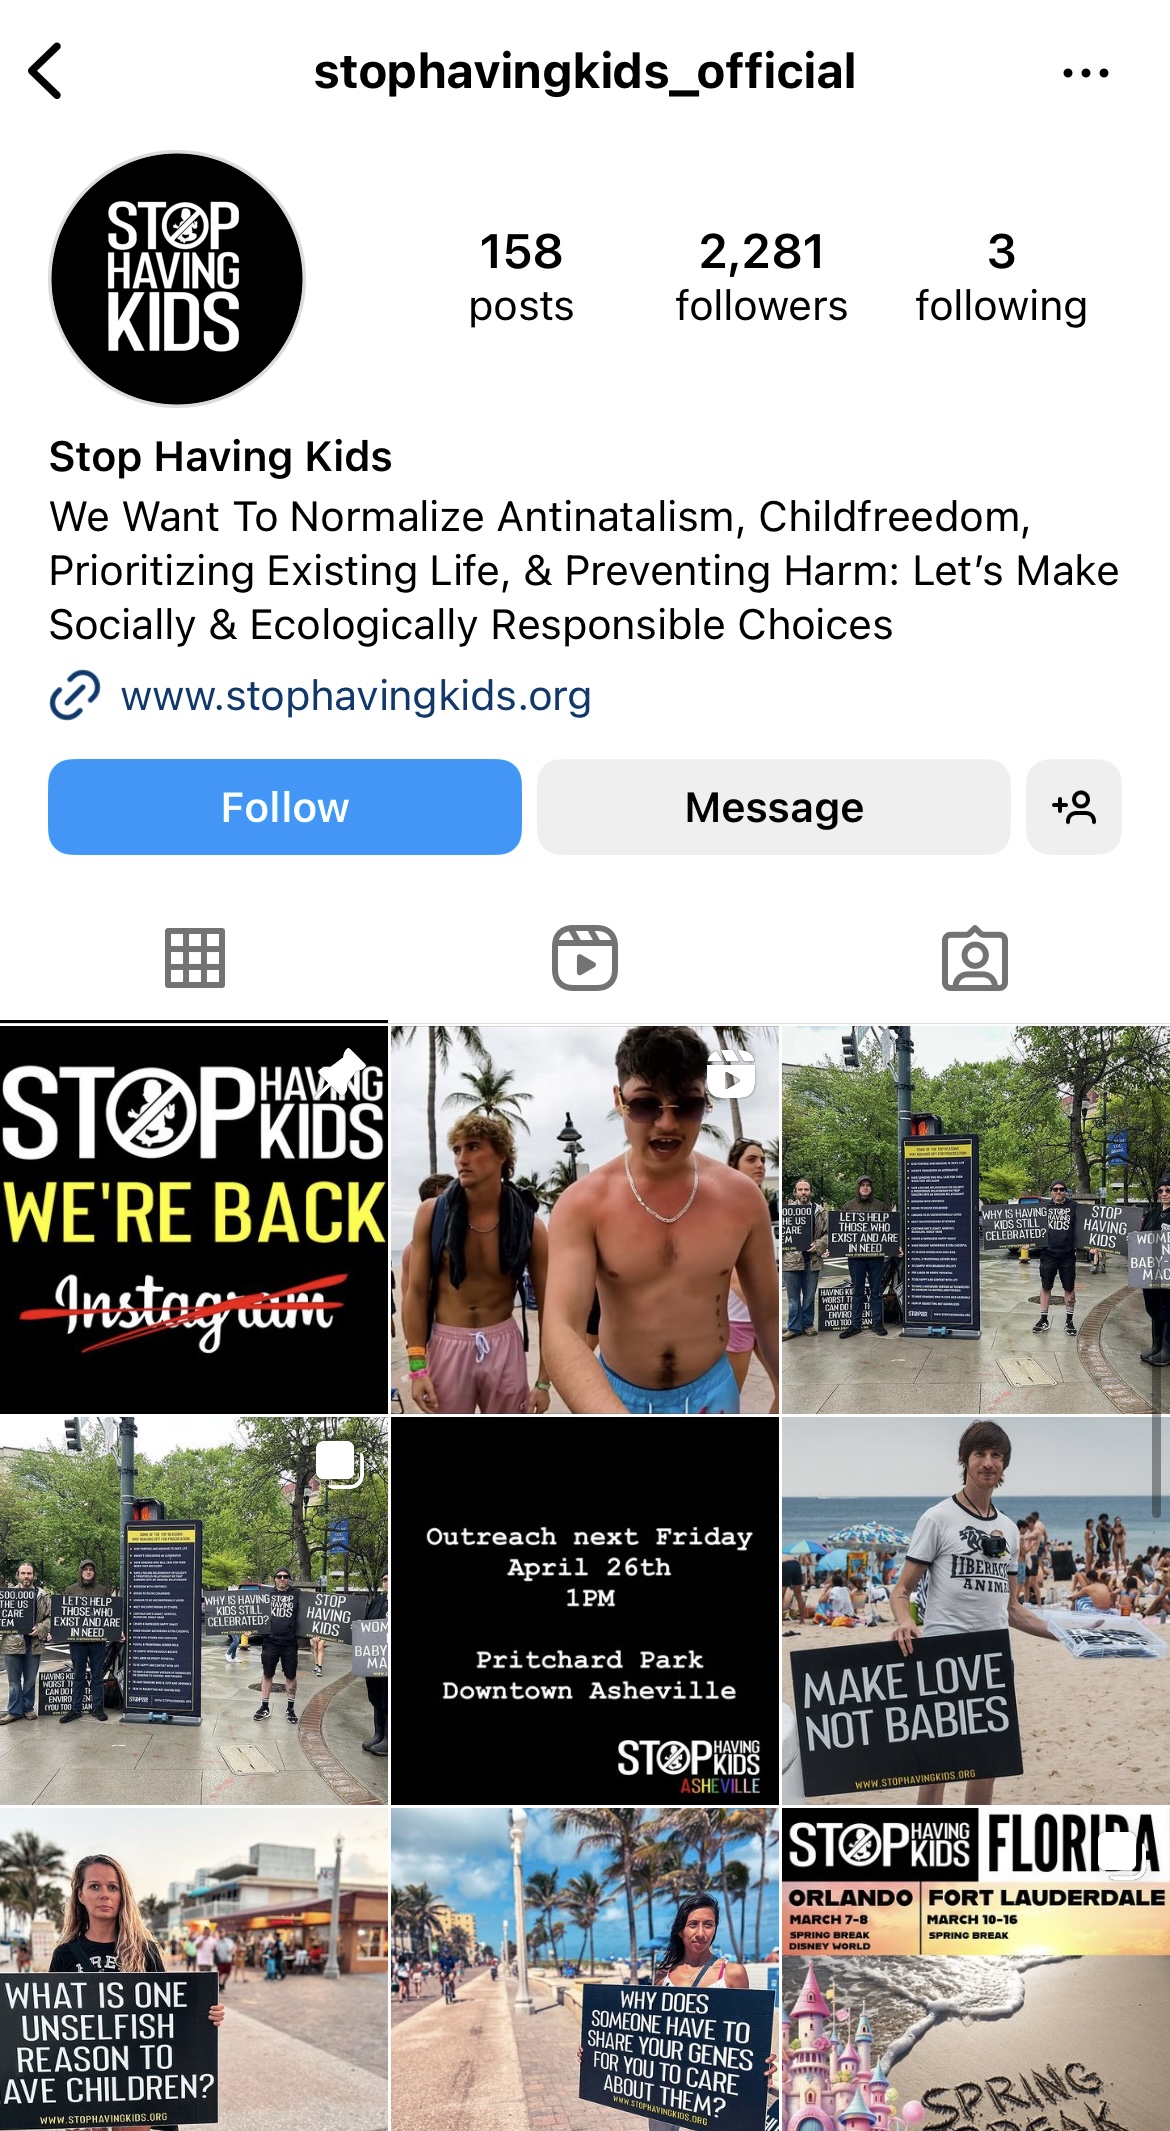This screenshot has height=2131, width=1170.
Task: Tap the Message button
Action: (774, 807)
